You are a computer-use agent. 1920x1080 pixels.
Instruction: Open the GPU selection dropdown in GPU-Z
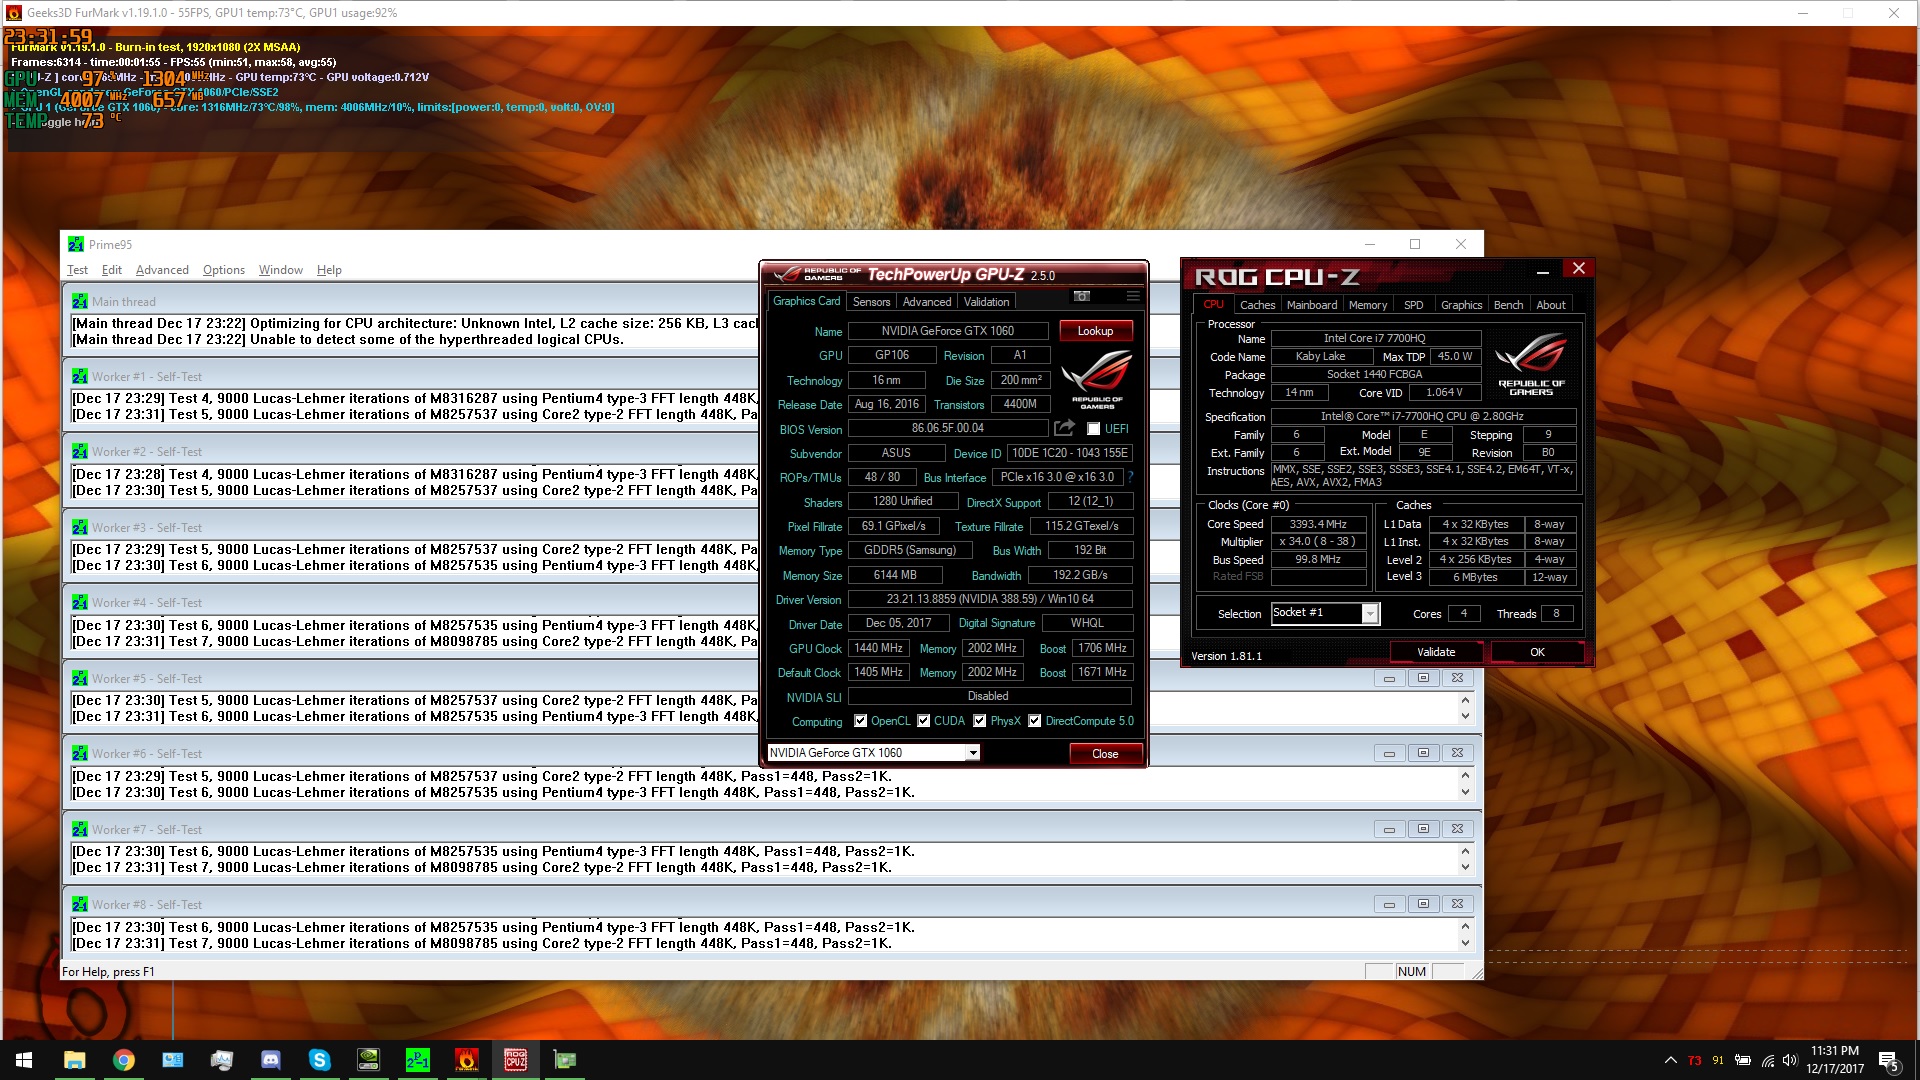972,753
